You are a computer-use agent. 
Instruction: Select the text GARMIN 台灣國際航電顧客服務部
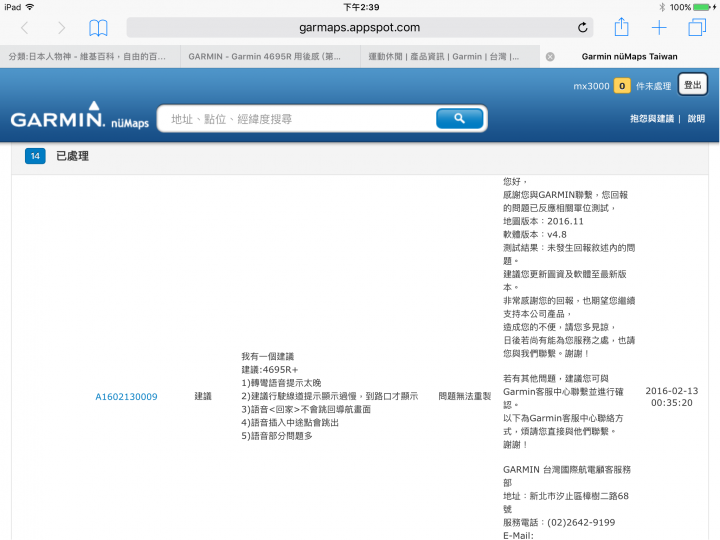(567, 476)
